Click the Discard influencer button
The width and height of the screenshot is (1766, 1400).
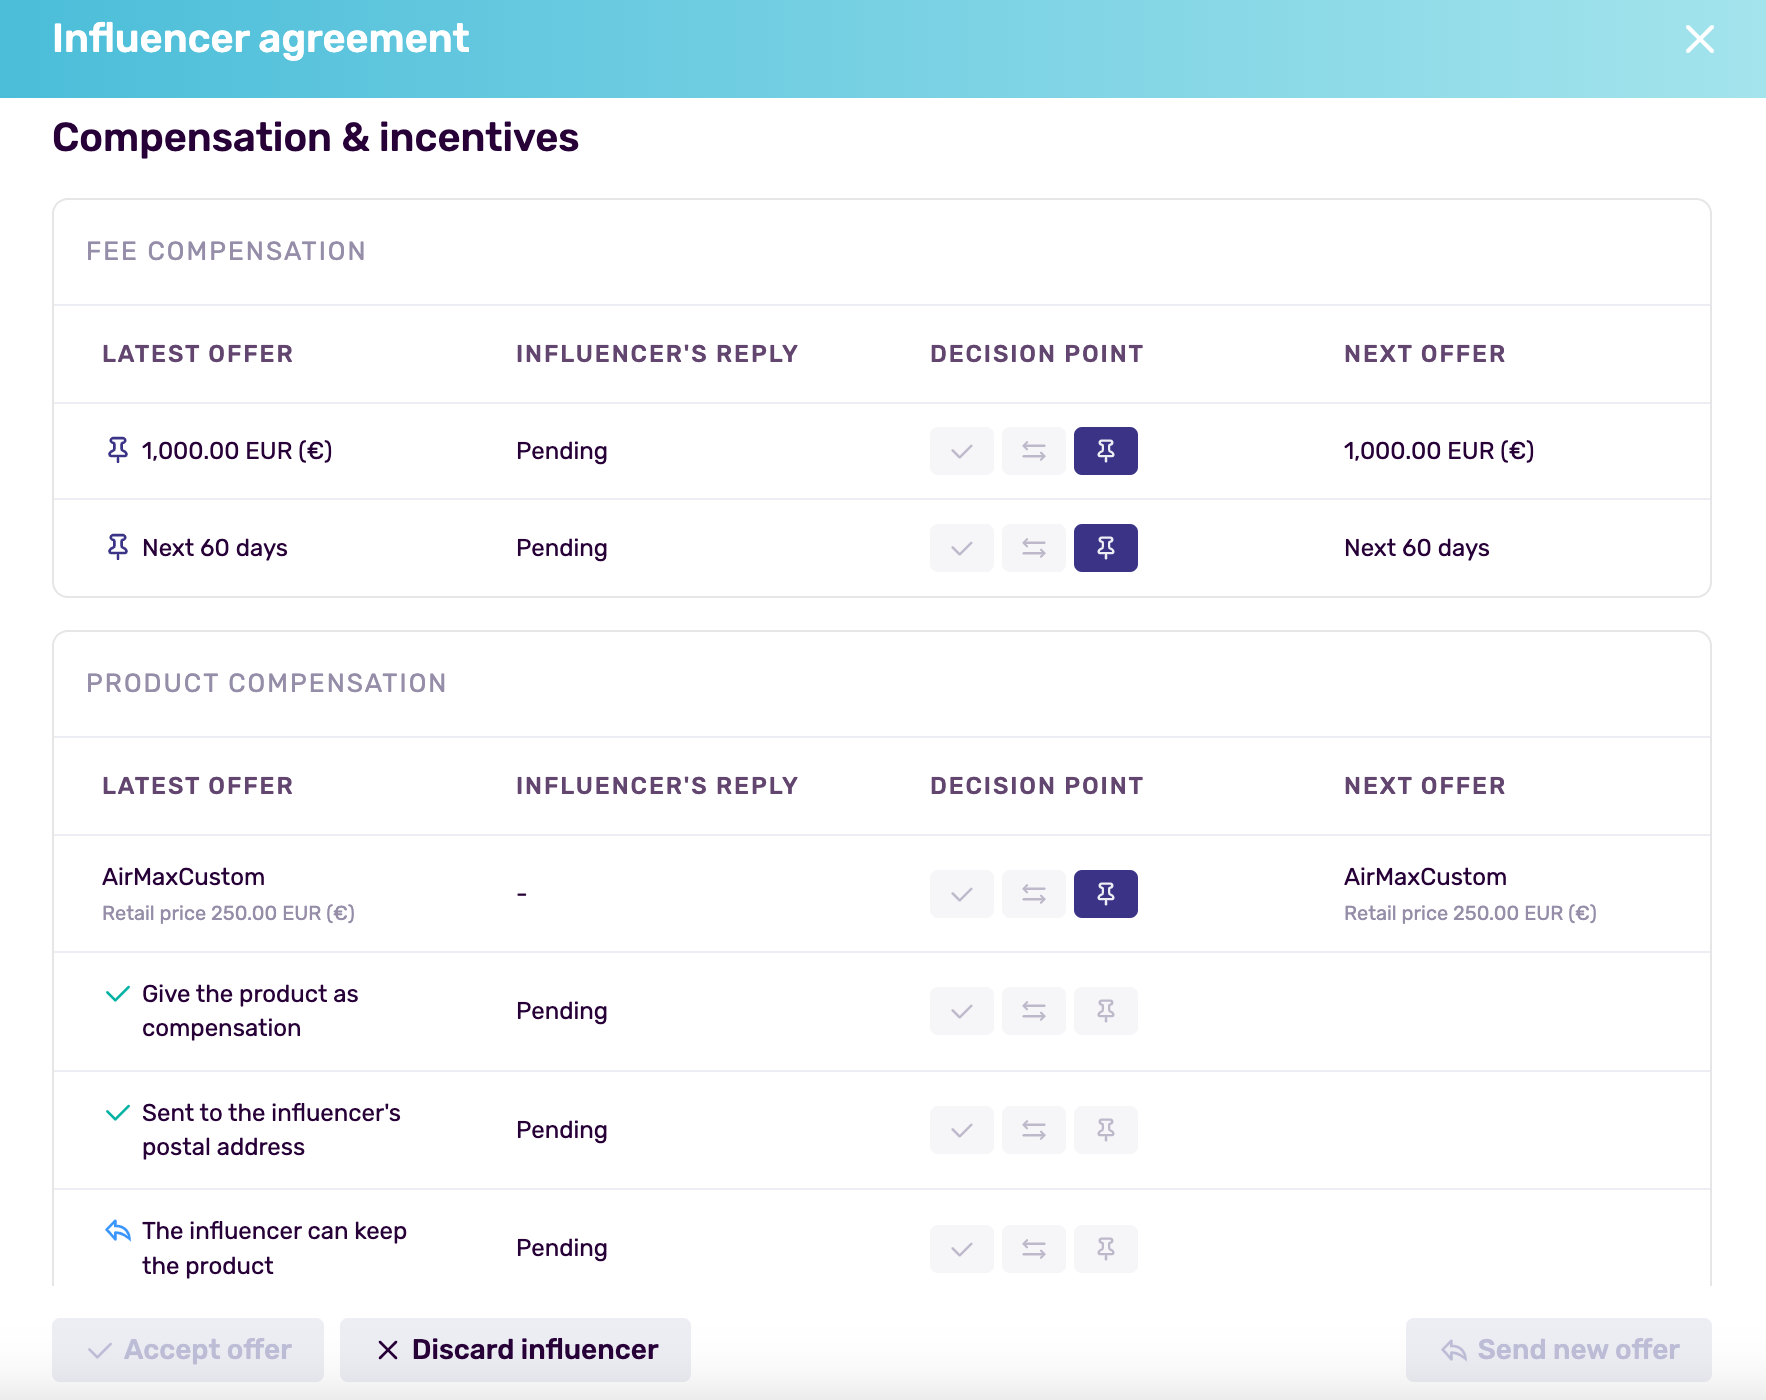coord(515,1350)
